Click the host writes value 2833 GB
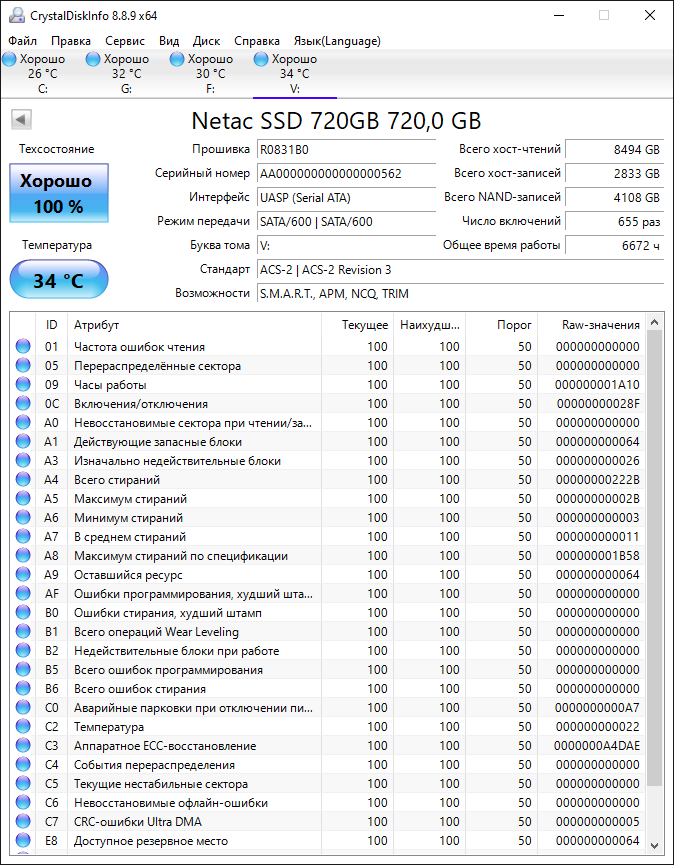The height and width of the screenshot is (865, 674). pyautogui.click(x=614, y=173)
